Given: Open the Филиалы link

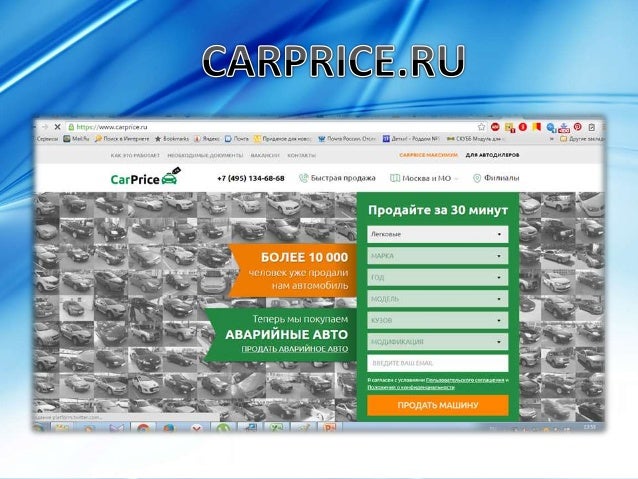Looking at the screenshot, I should coord(501,178).
